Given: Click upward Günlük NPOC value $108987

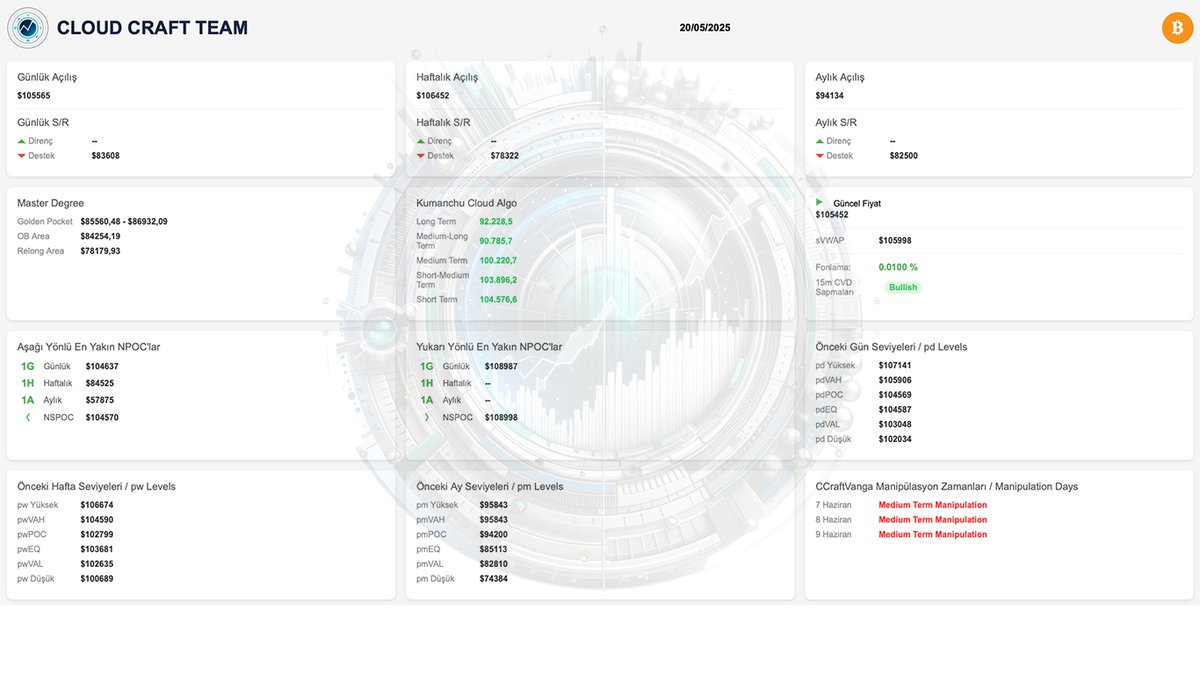Looking at the screenshot, I should click(x=501, y=366).
